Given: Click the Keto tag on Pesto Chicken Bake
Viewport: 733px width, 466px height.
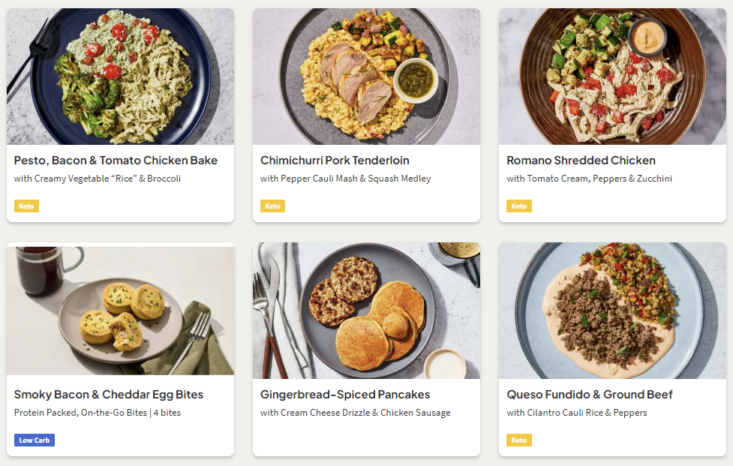Looking at the screenshot, I should 26,206.
